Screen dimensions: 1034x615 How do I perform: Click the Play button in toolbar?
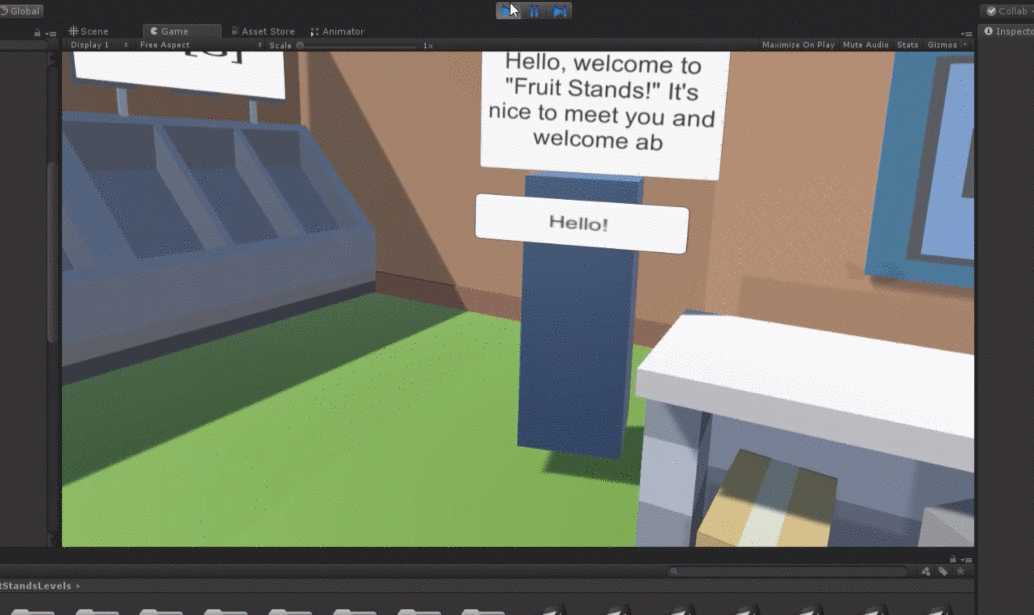(509, 11)
